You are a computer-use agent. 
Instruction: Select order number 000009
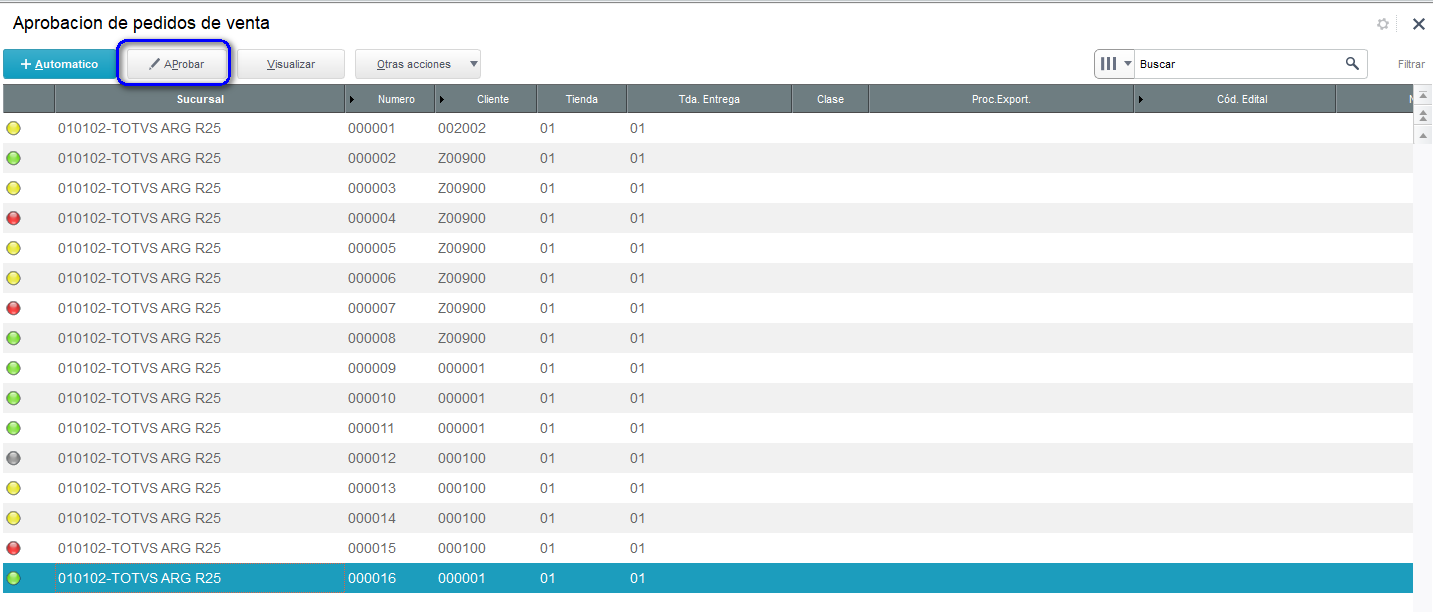click(x=372, y=368)
